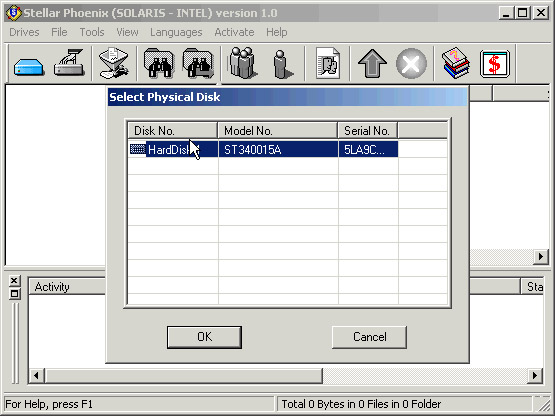Confirm disk selection with OK button
Image resolution: width=555 pixels, height=416 pixels.
coord(204,337)
